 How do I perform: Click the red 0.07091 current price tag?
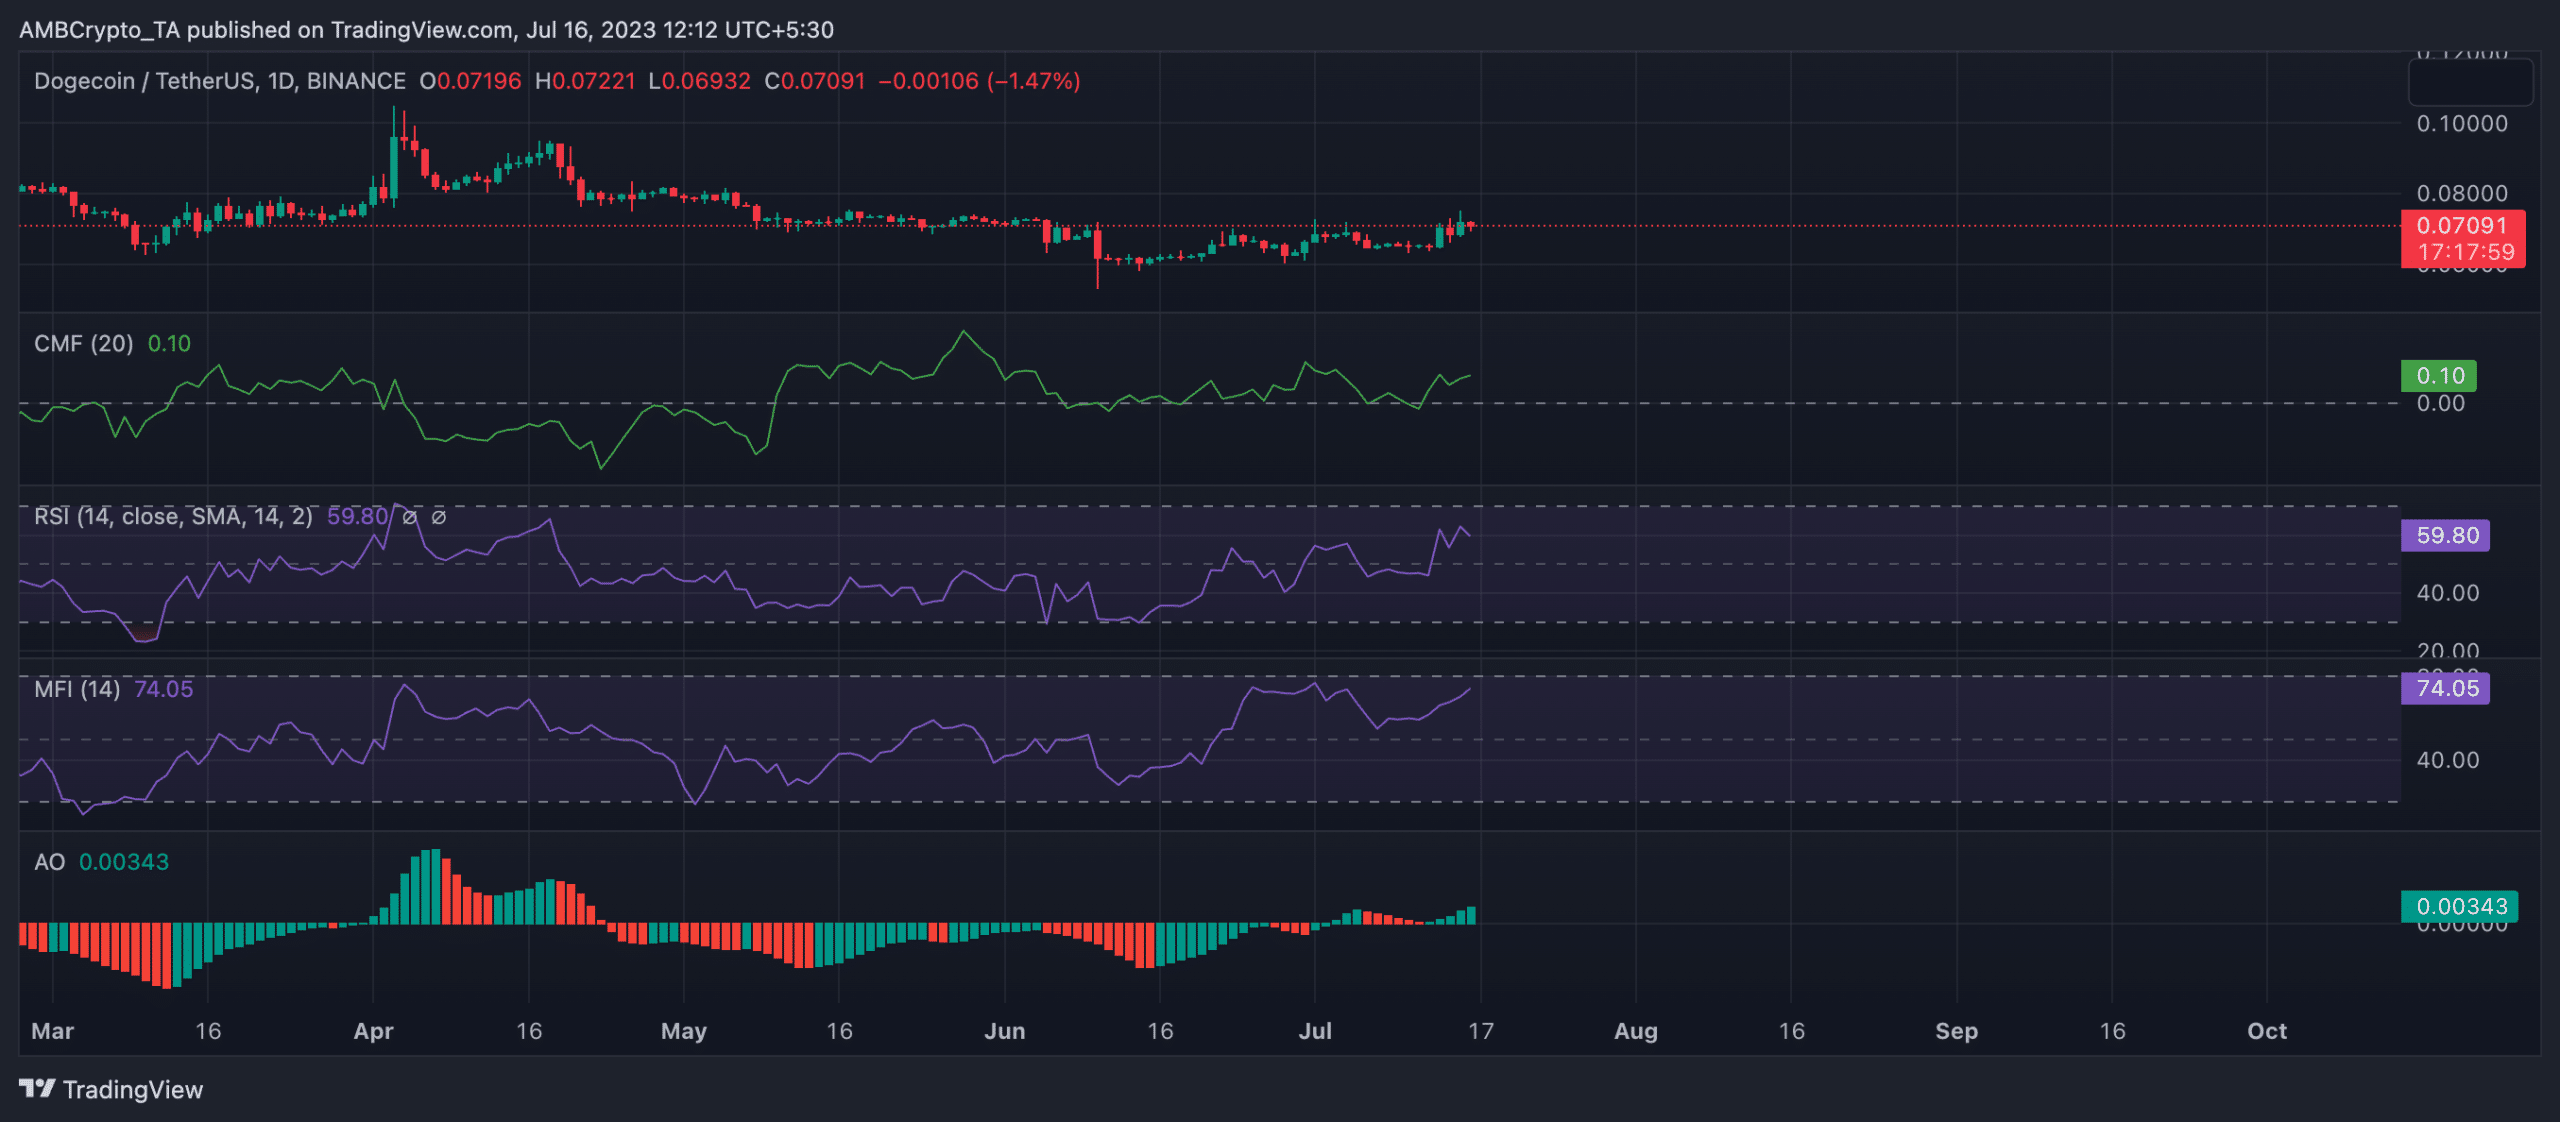tap(2462, 226)
